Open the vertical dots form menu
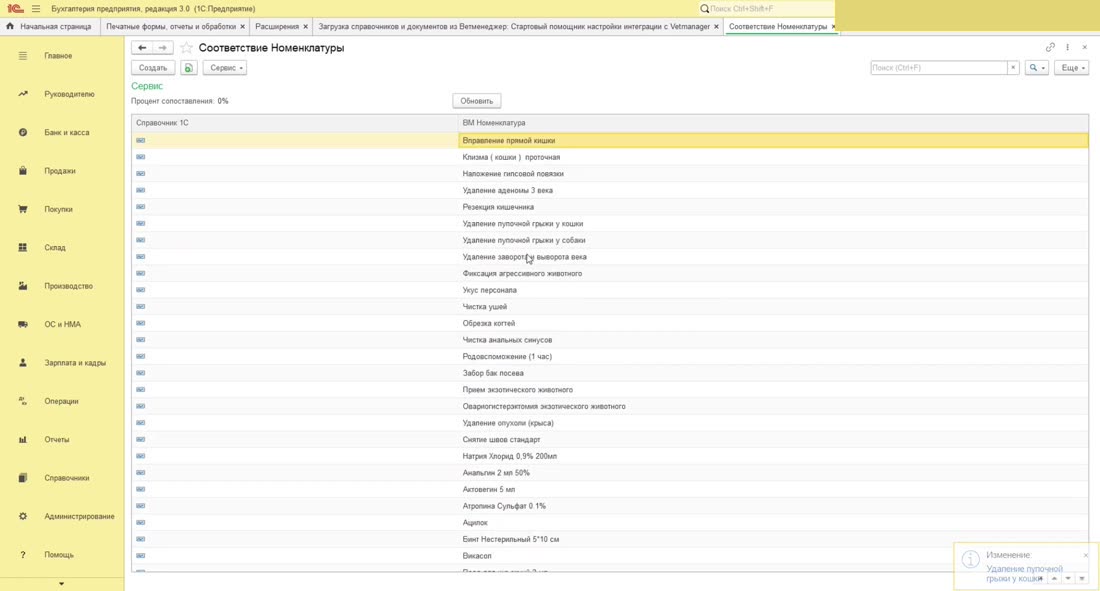Viewport: 1100px width, 591px height. [1068, 47]
